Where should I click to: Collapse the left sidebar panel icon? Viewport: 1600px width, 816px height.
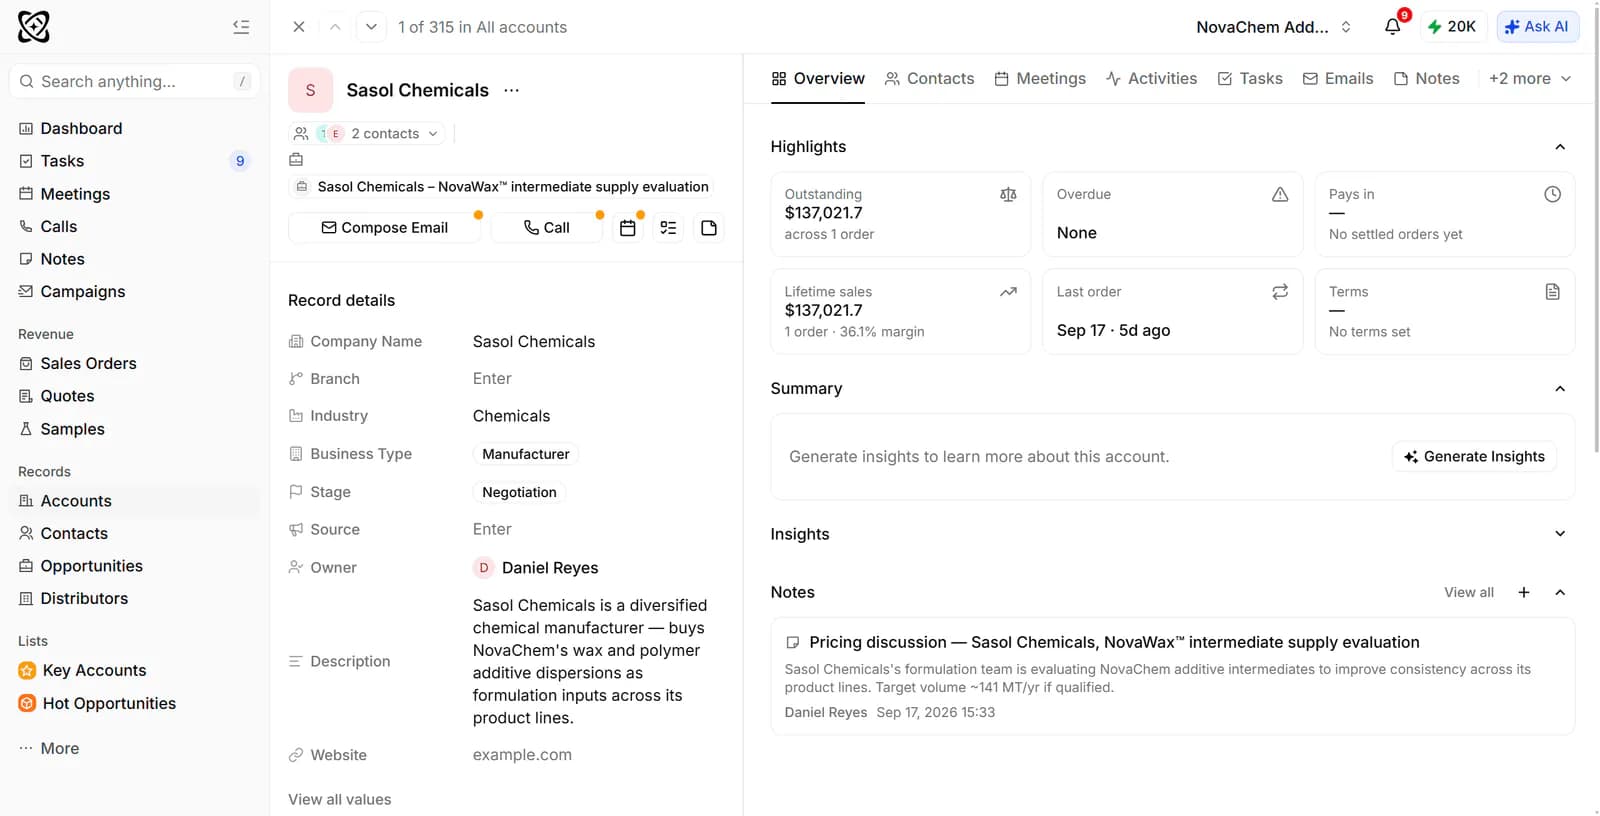click(241, 27)
